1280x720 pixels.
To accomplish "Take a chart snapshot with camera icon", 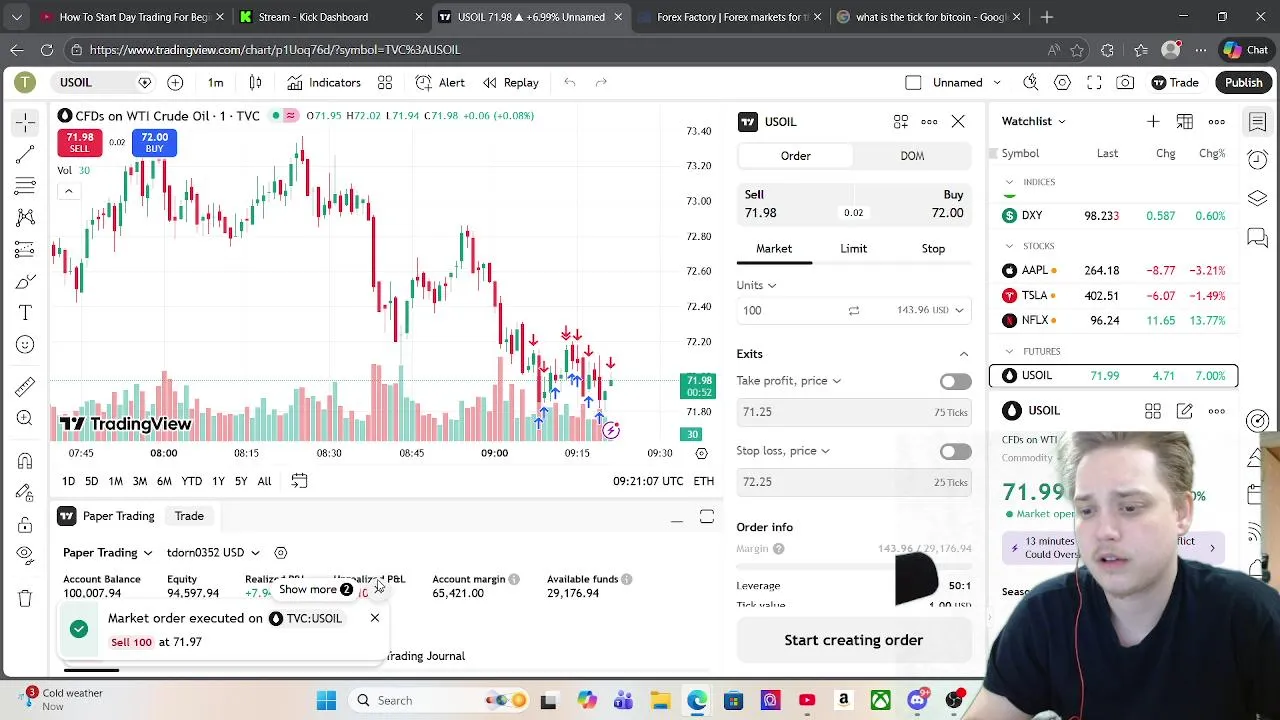I will point(1125,83).
